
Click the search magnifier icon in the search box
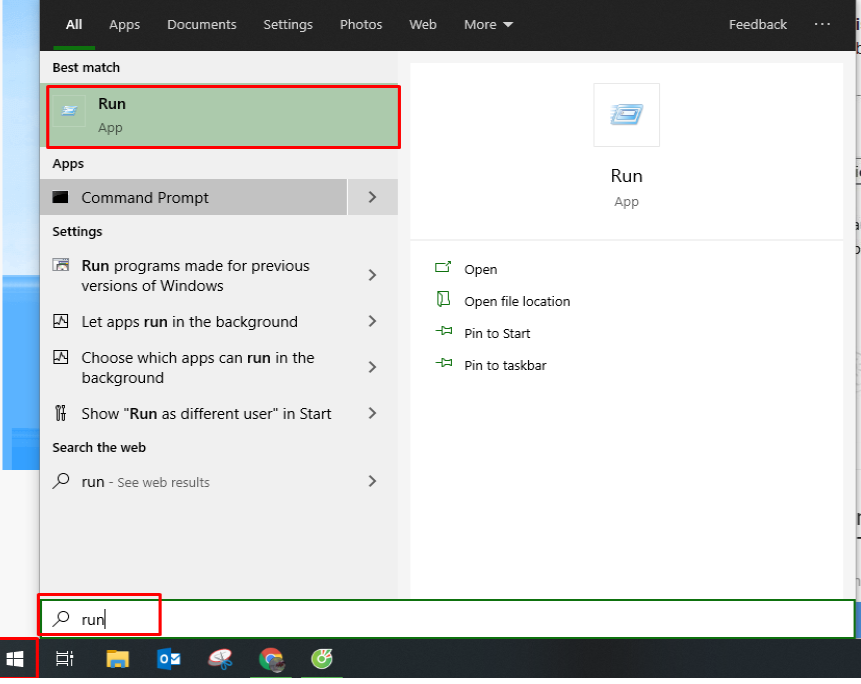(x=61, y=619)
